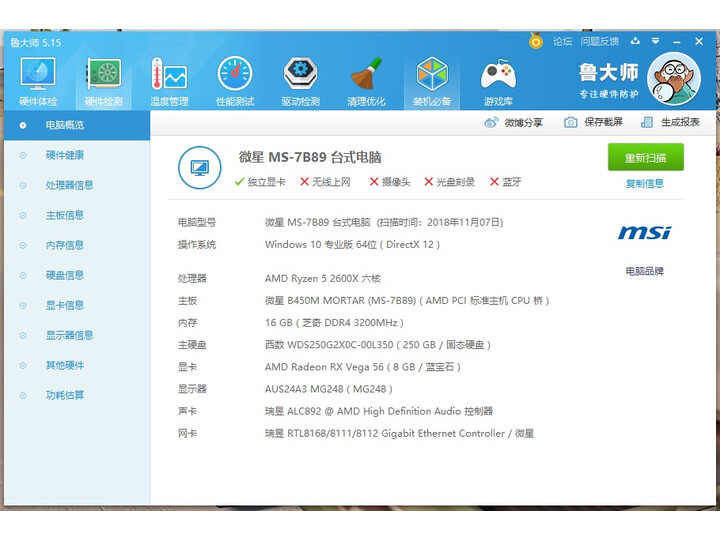Select 内存信息 in sidebar
The image size is (720, 540).
[65, 245]
